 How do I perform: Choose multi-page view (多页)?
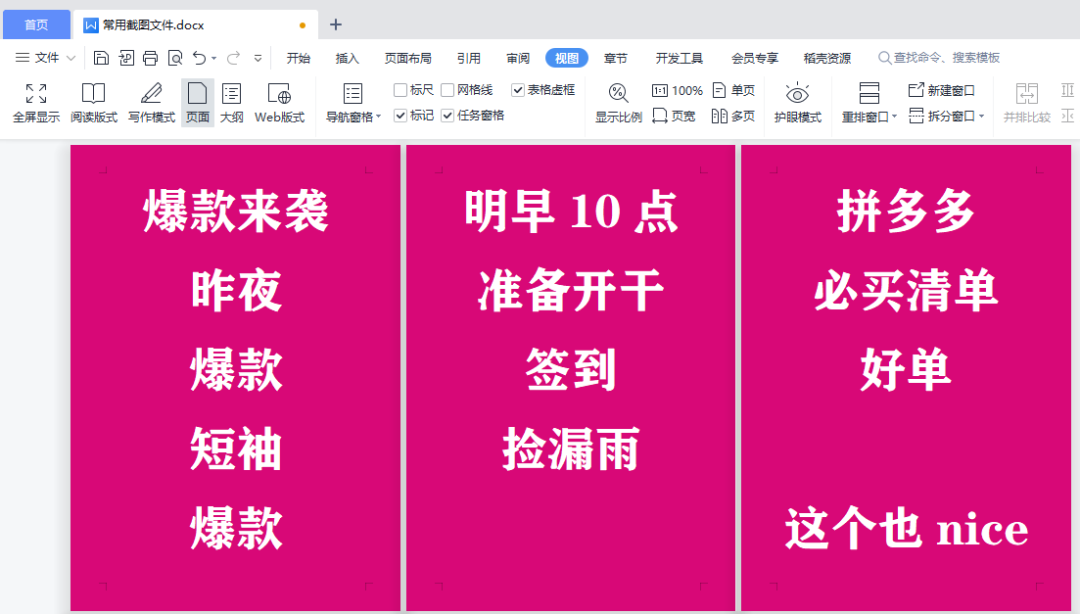pos(734,116)
